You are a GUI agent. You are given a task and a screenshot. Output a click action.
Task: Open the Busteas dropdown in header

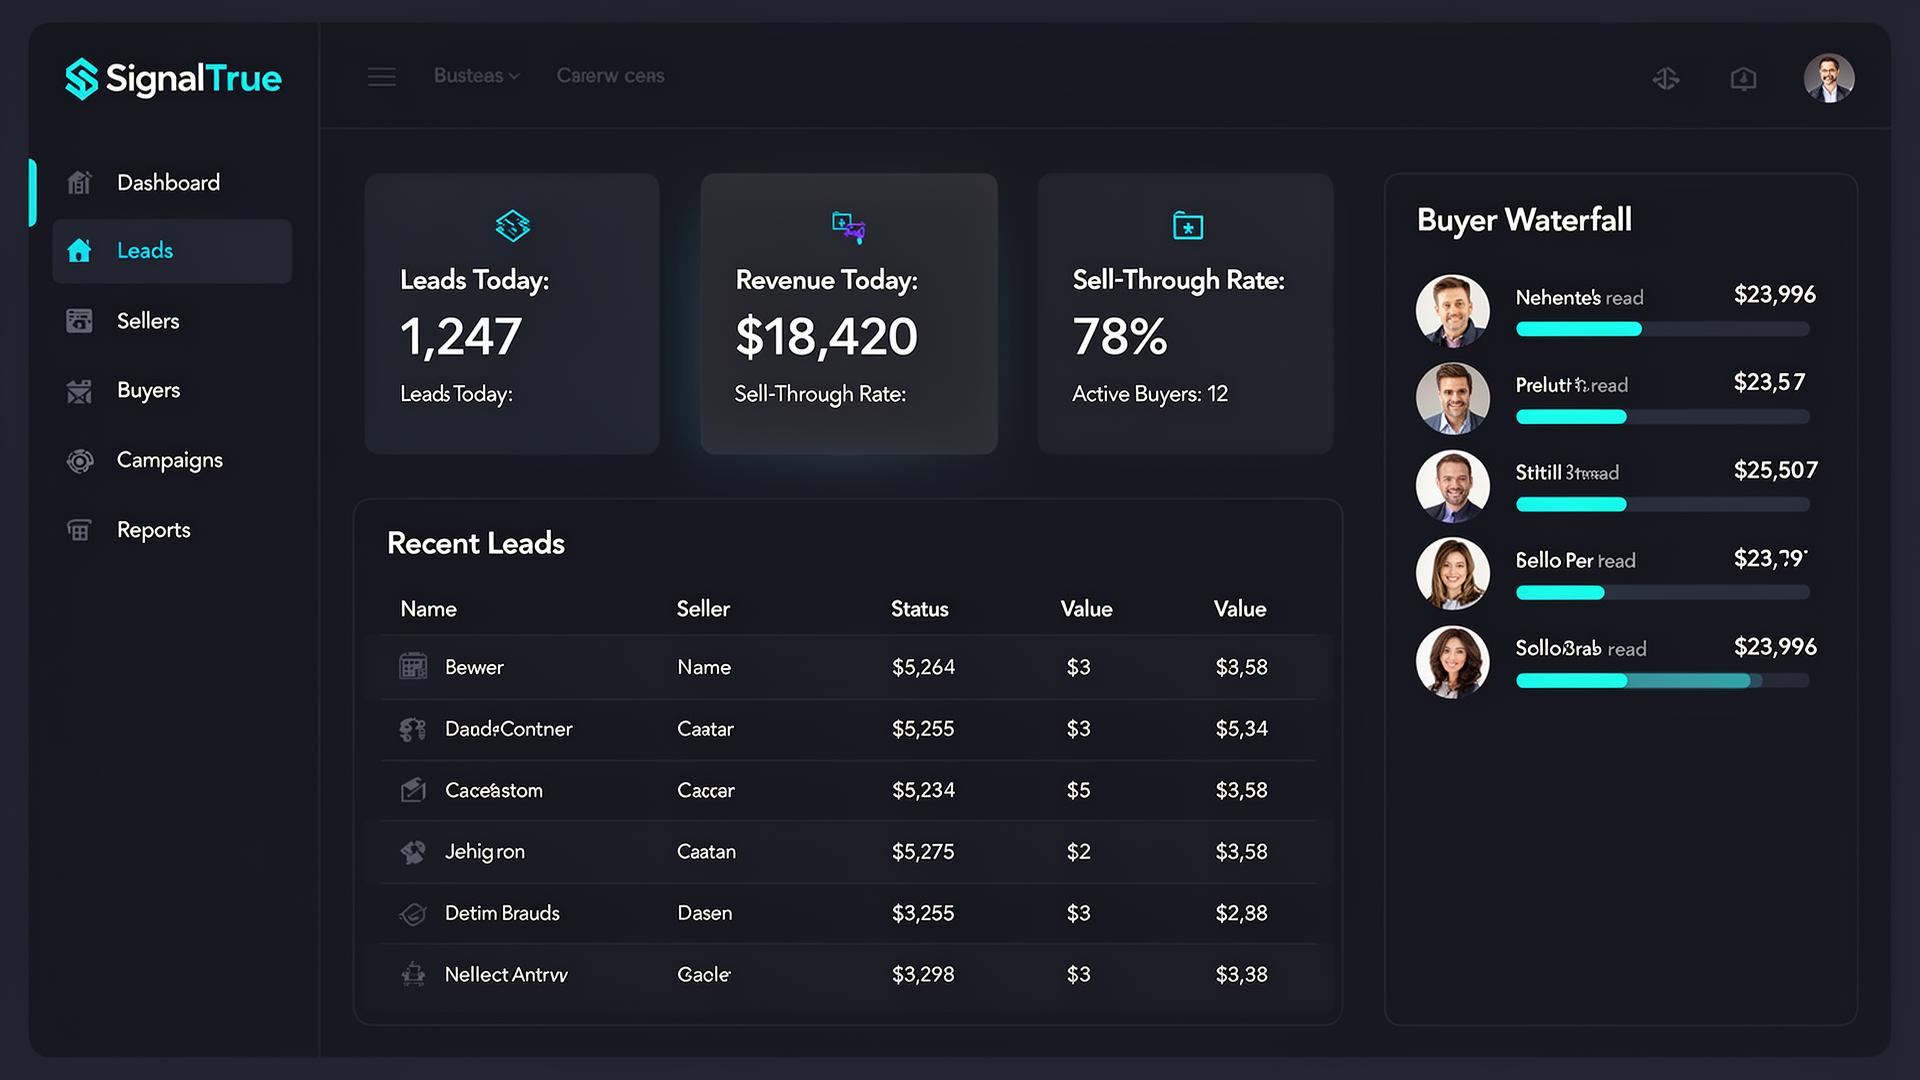(x=476, y=76)
